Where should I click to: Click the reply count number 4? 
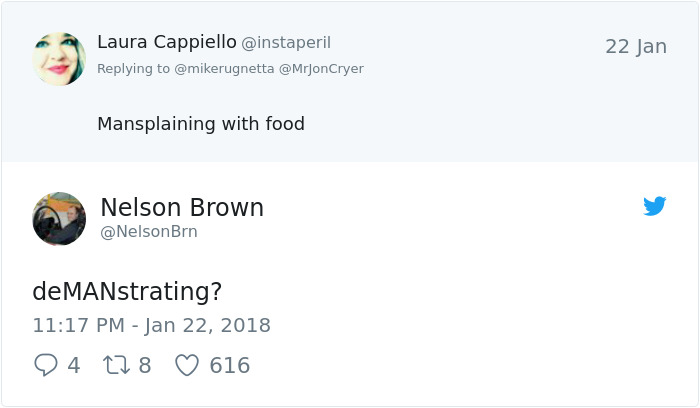pos(74,365)
